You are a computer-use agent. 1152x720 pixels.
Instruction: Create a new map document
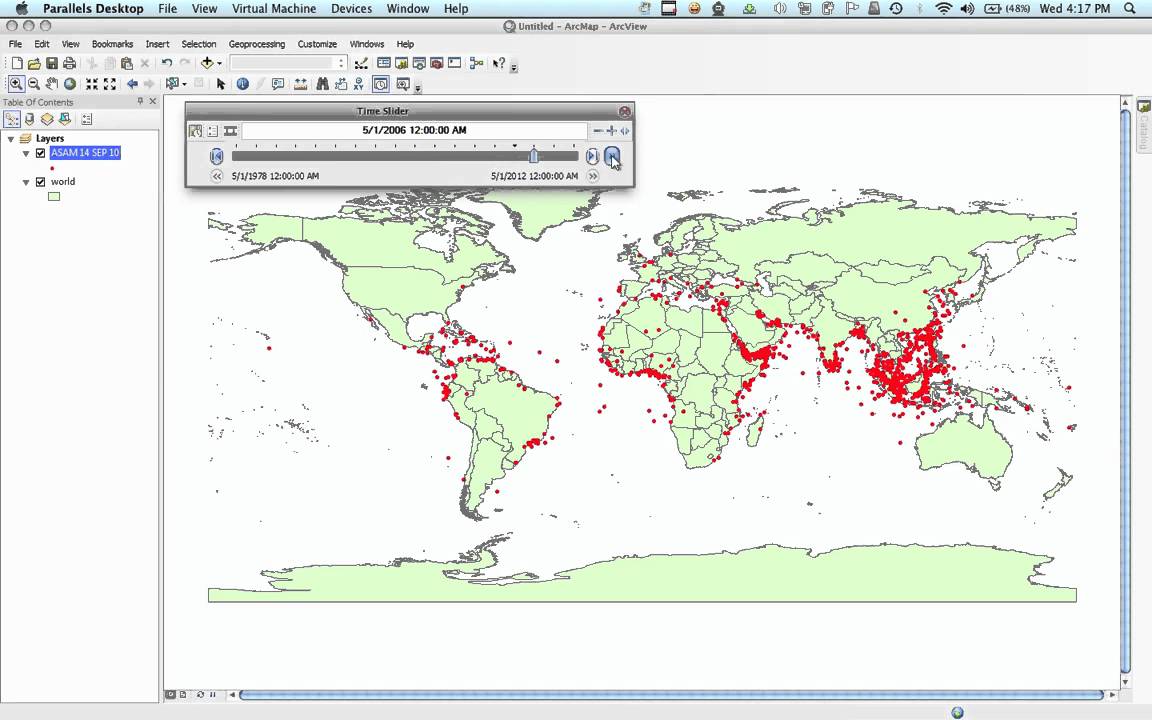[x=16, y=63]
